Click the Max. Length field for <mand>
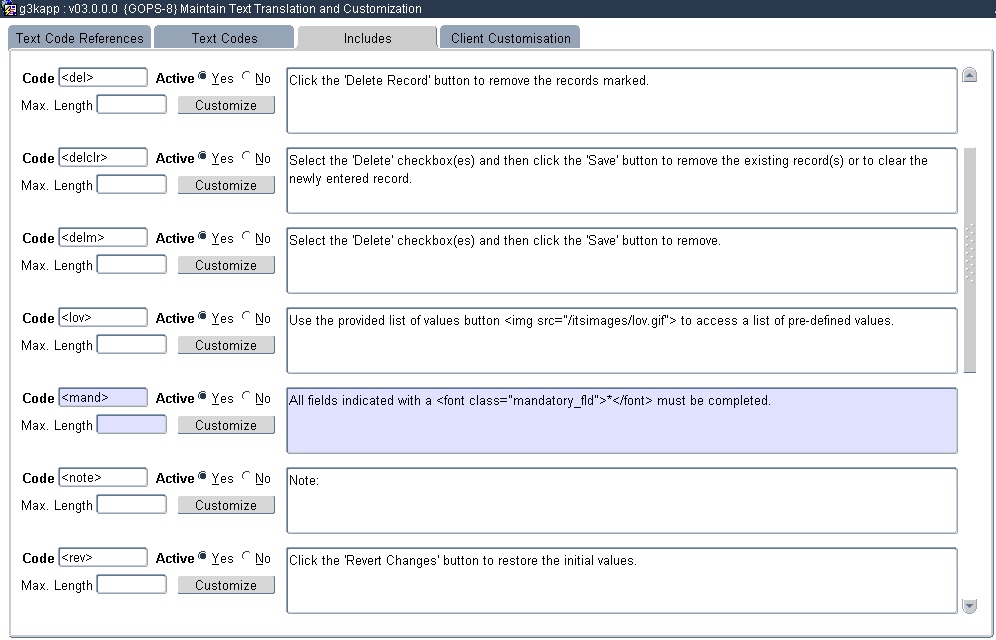This screenshot has width=996, height=640. [131, 425]
